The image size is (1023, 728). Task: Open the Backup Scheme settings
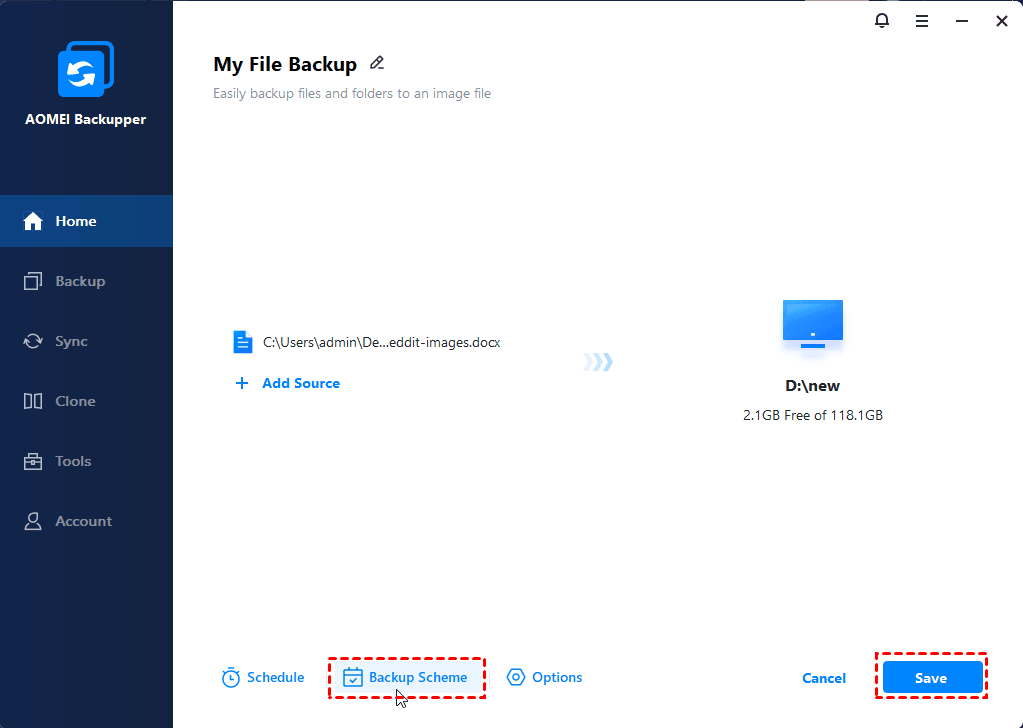tap(406, 678)
